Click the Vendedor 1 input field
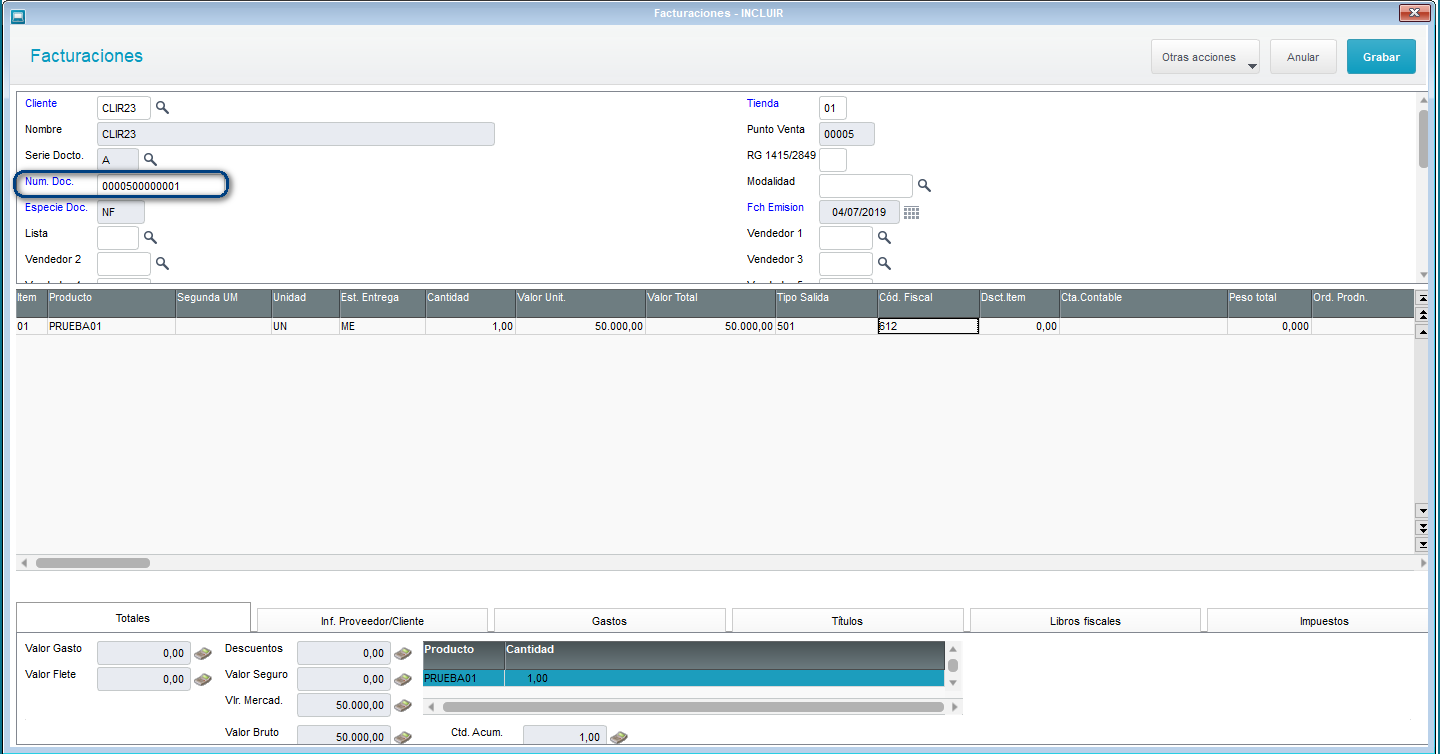Image resolution: width=1440 pixels, height=754 pixels. tap(846, 238)
